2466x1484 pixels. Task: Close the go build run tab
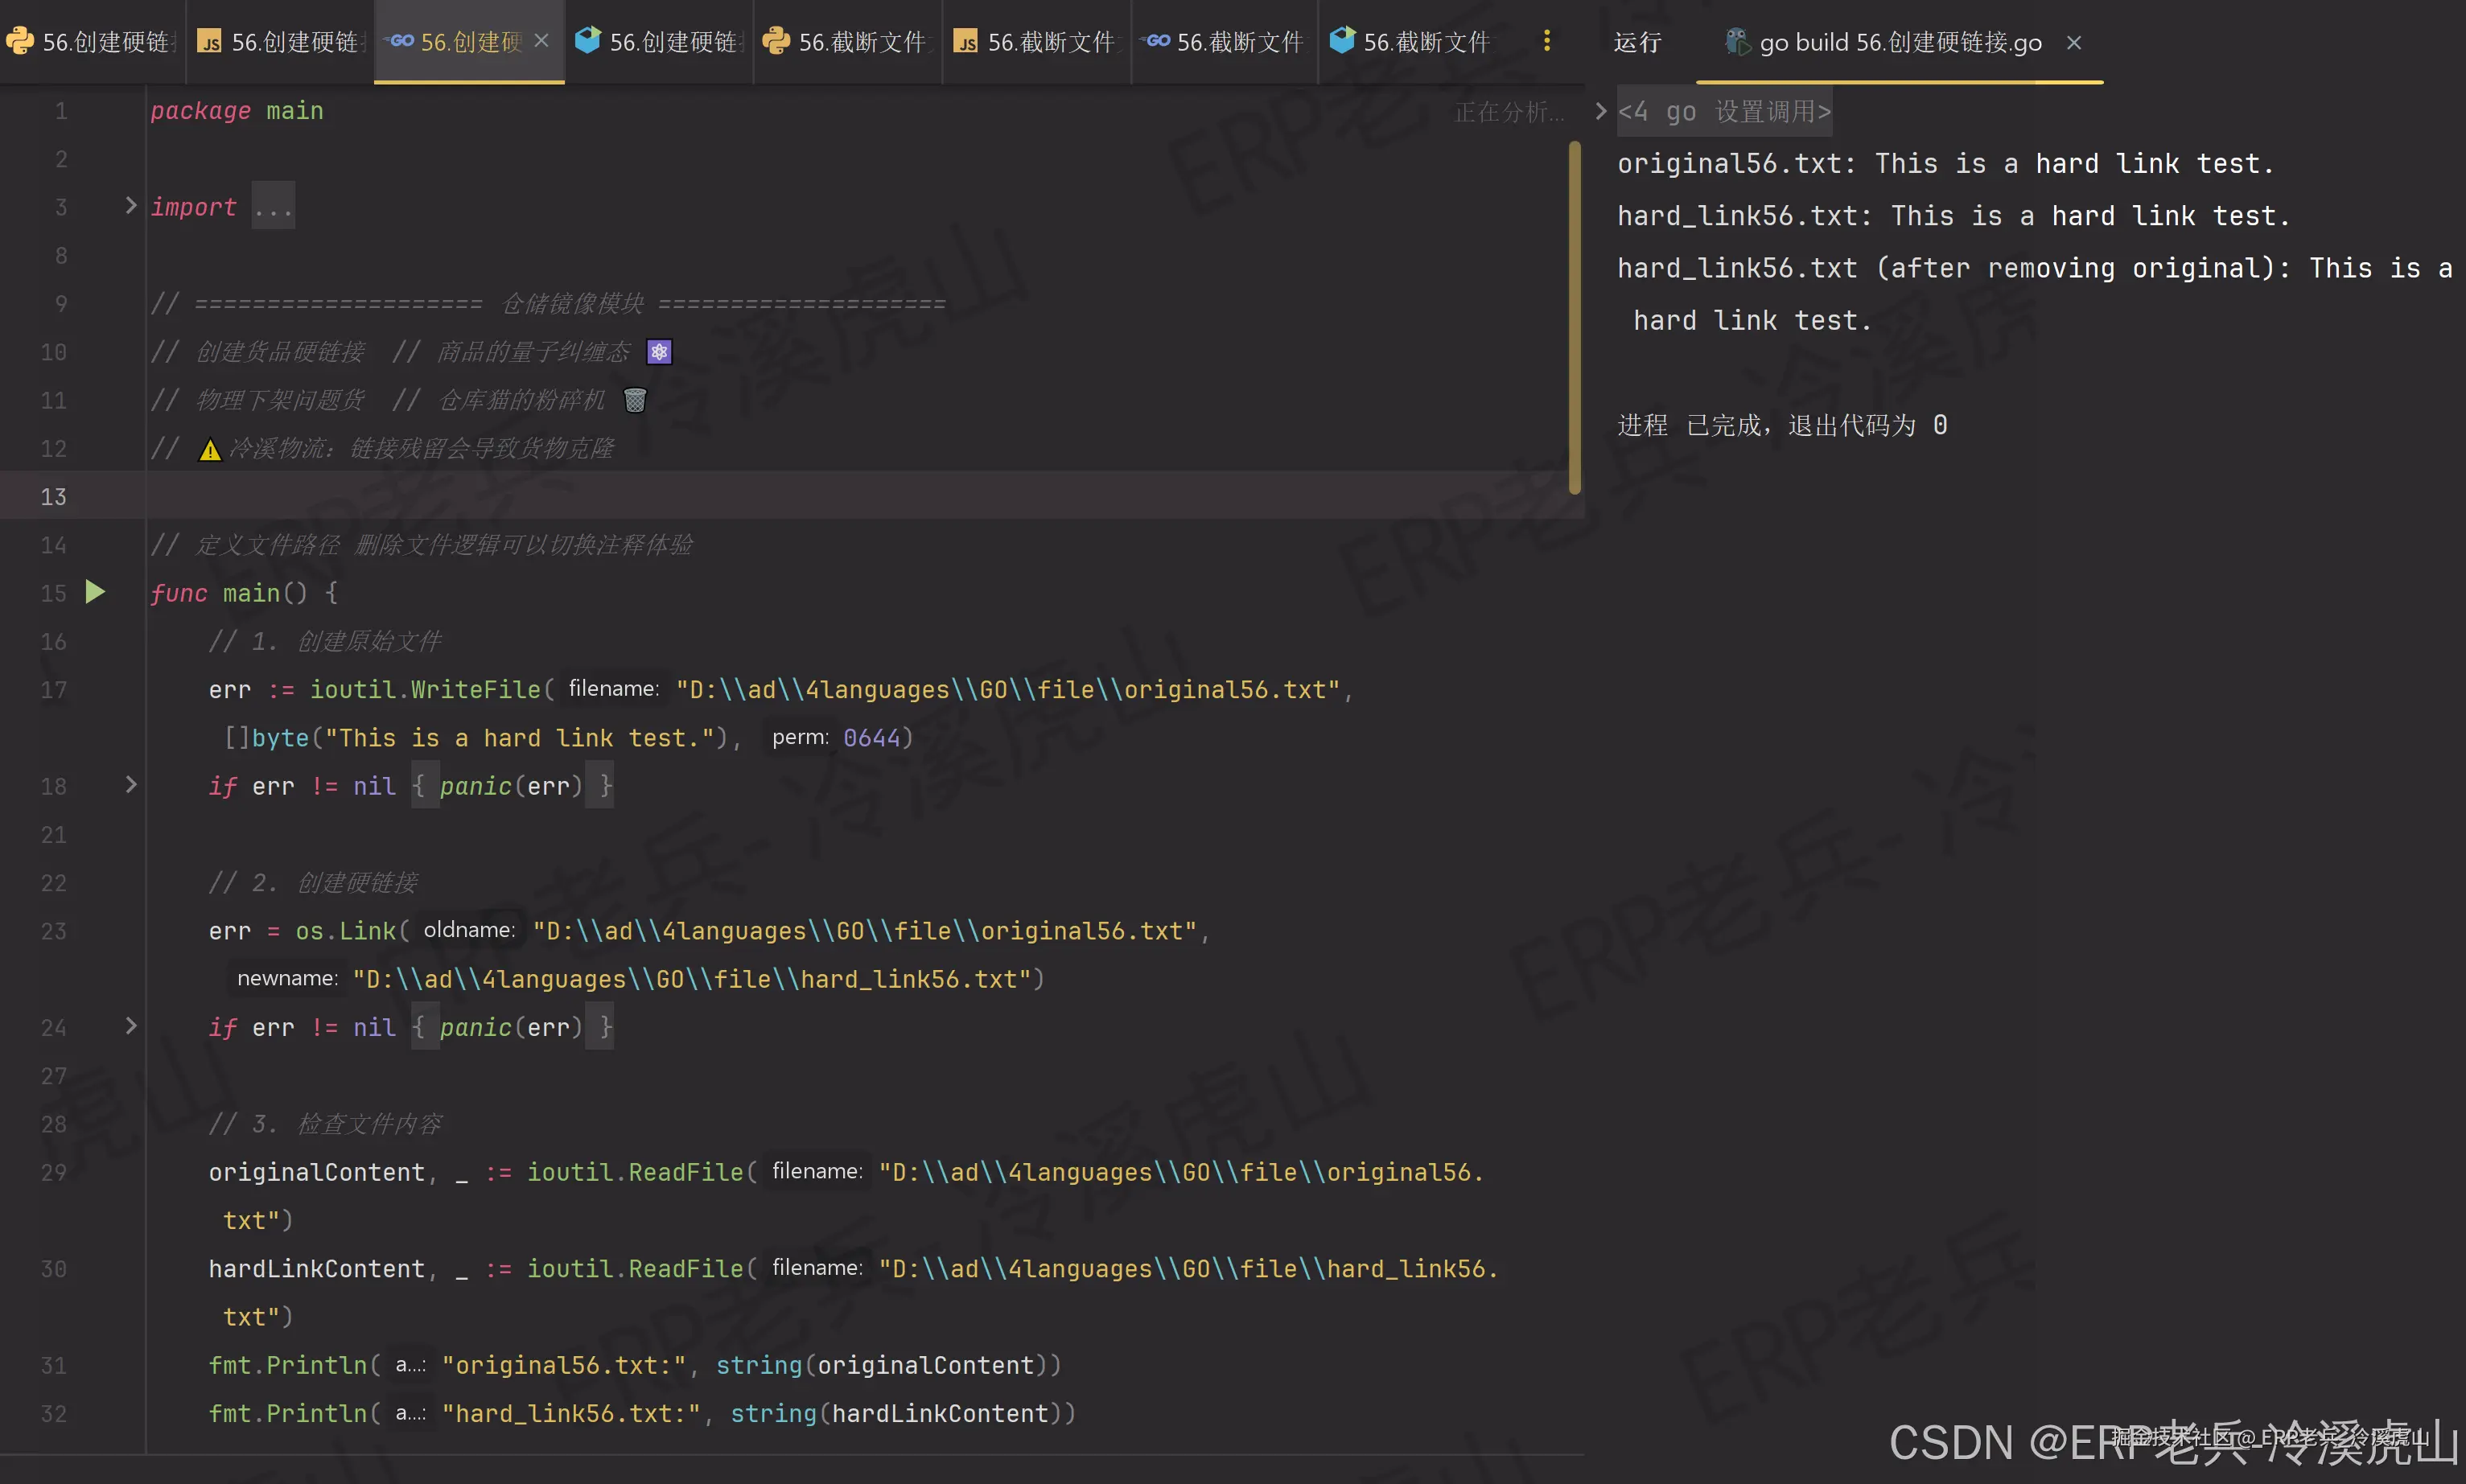2074,43
